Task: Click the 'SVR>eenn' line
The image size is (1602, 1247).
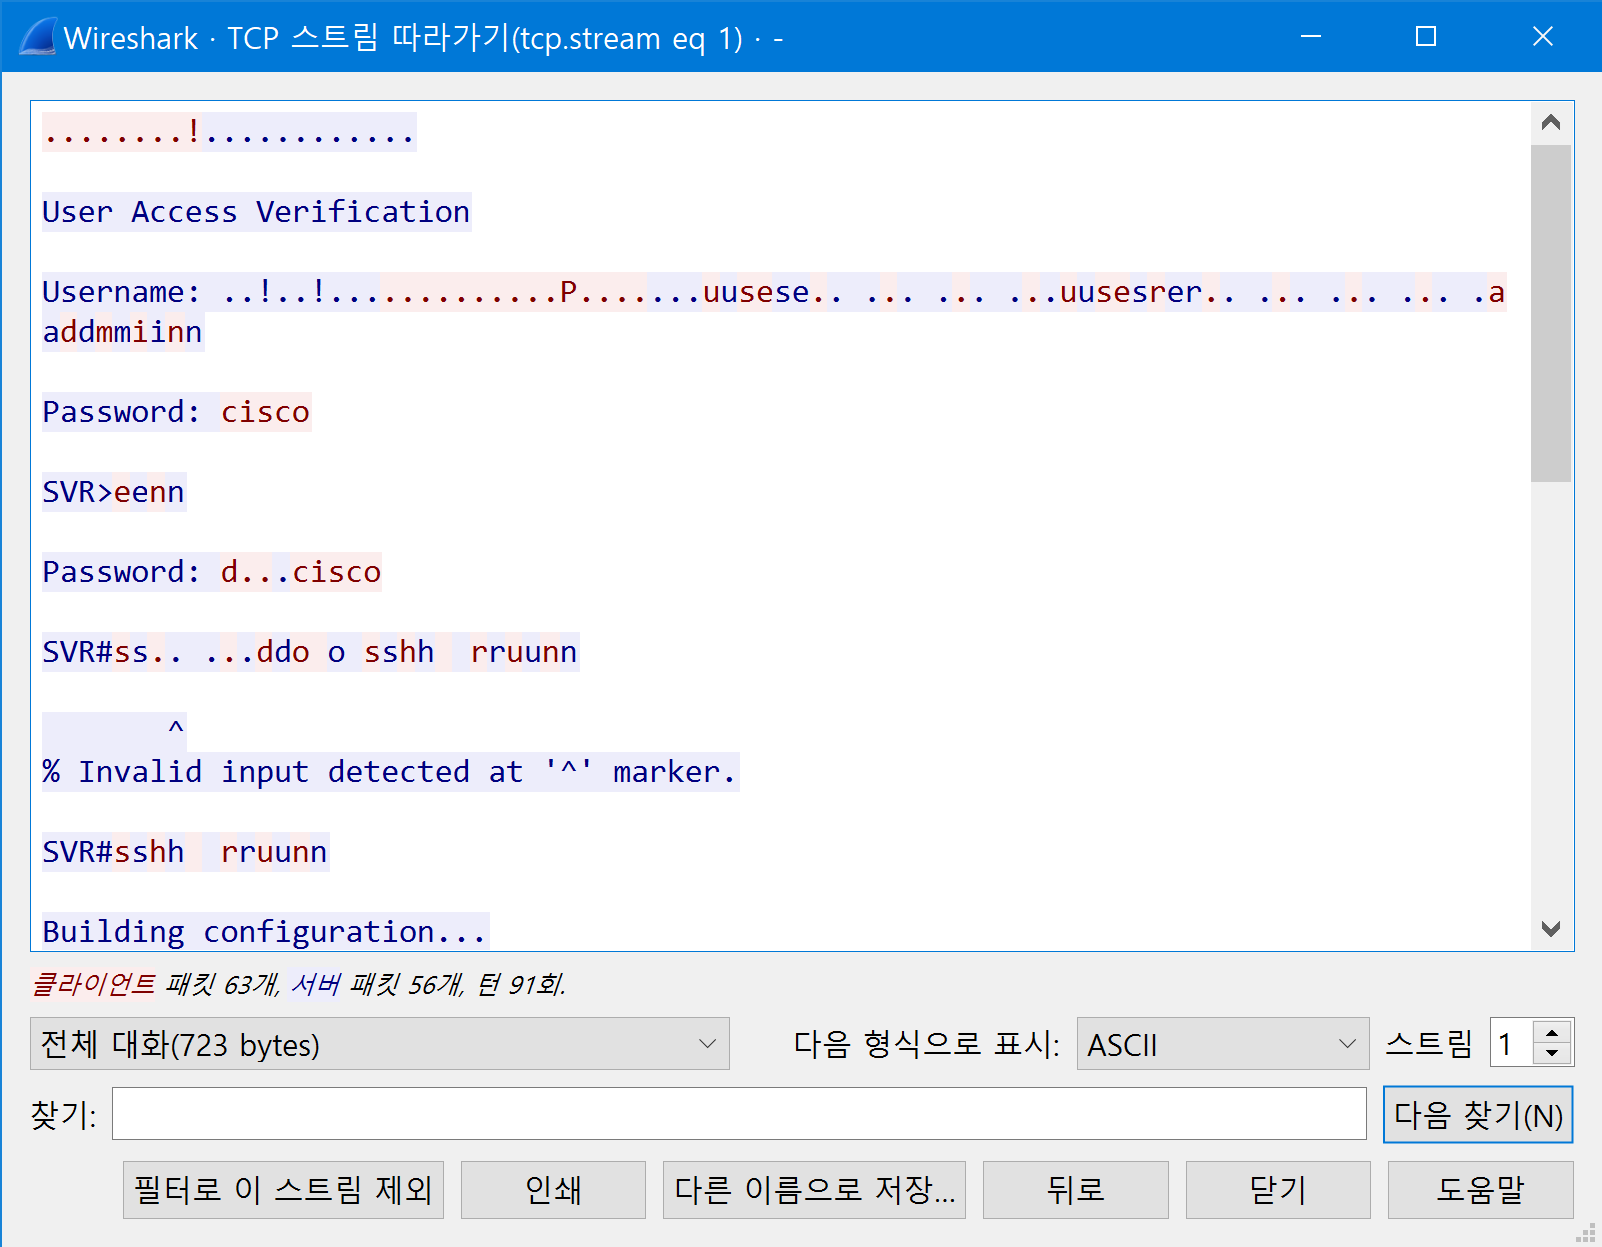Action: coord(114,492)
